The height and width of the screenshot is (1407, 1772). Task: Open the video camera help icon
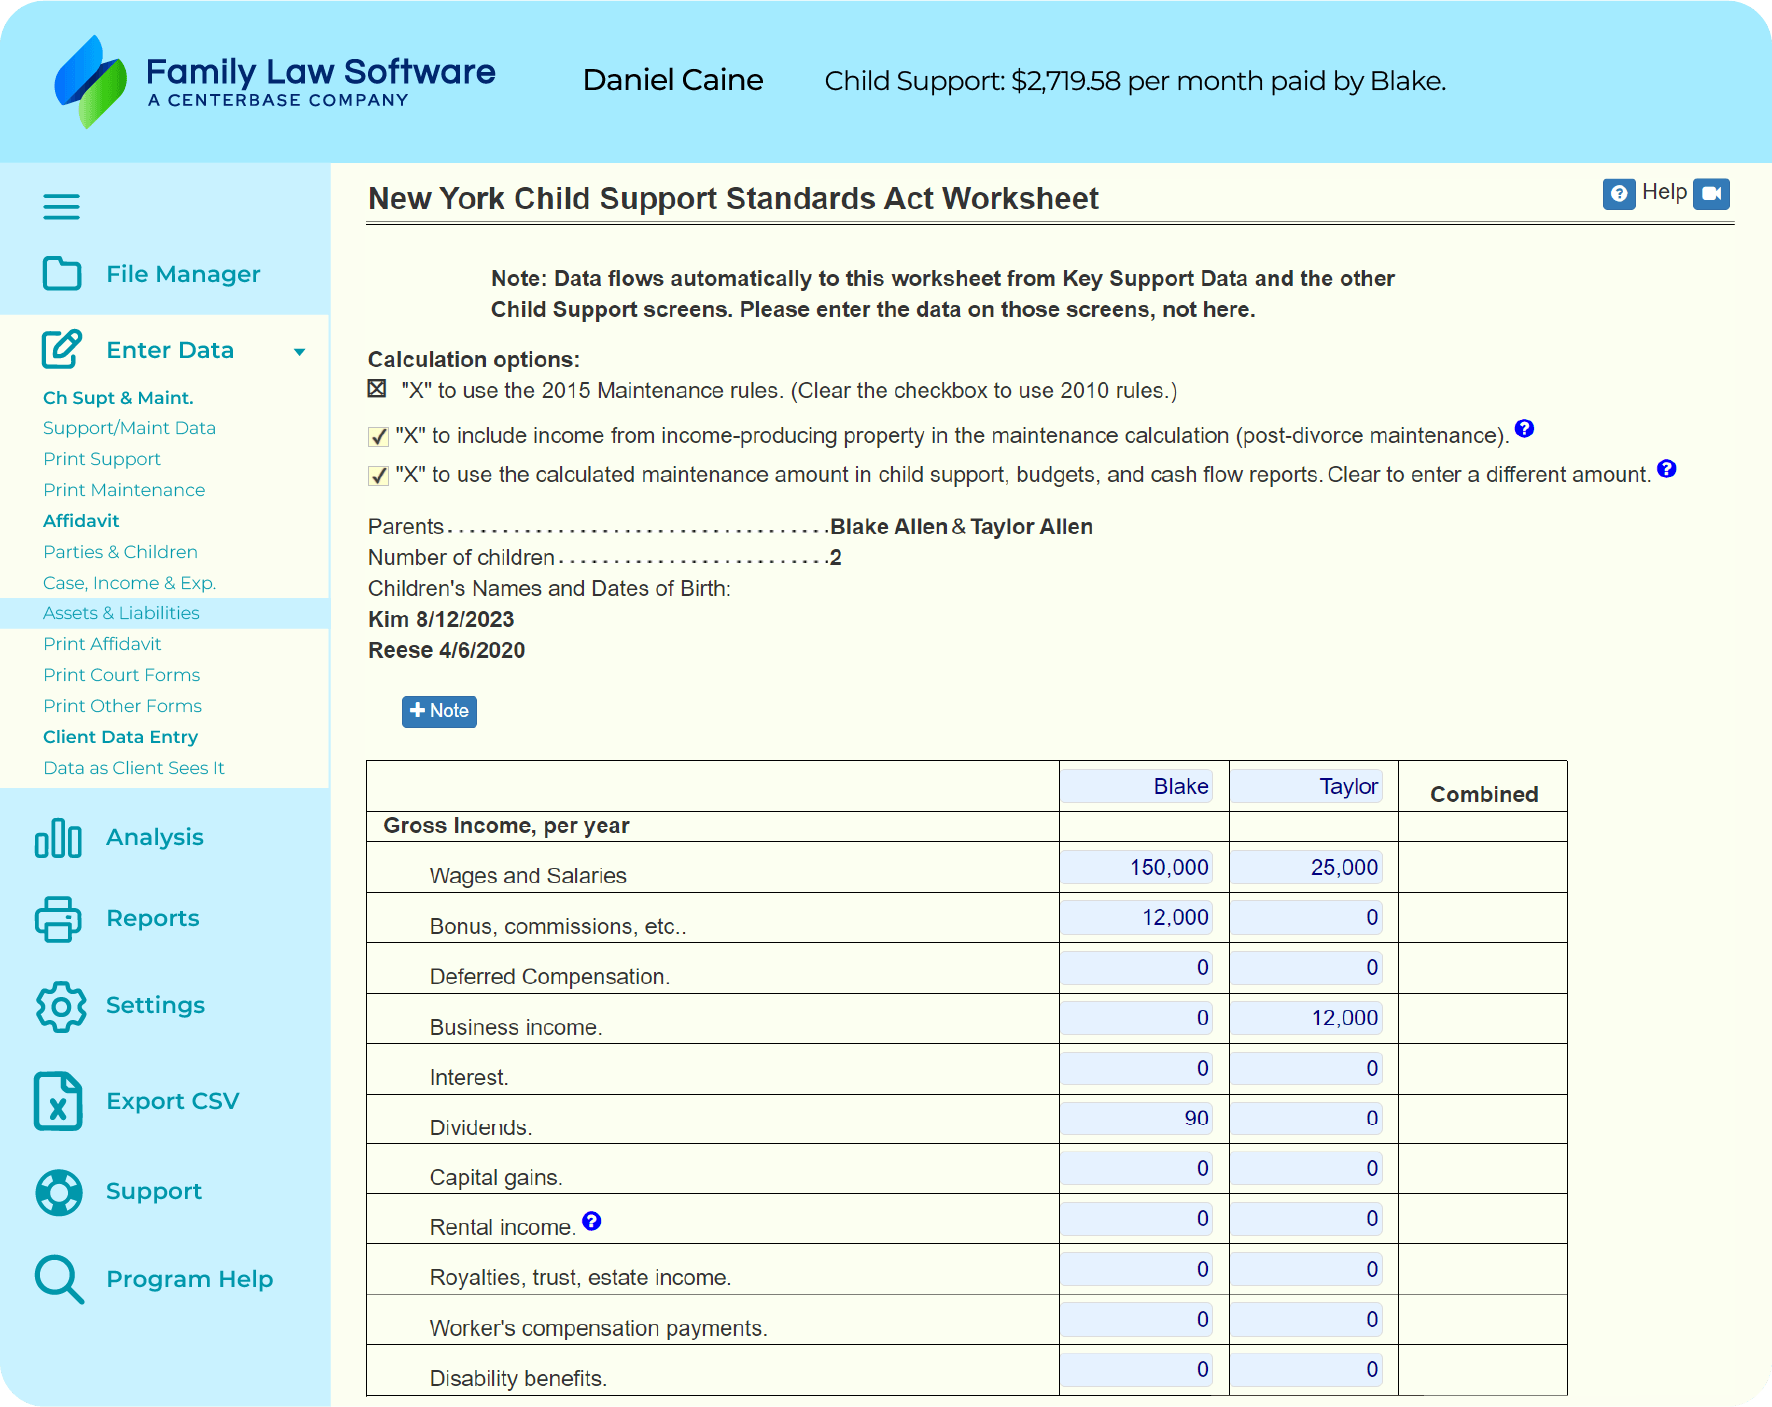[1711, 193]
